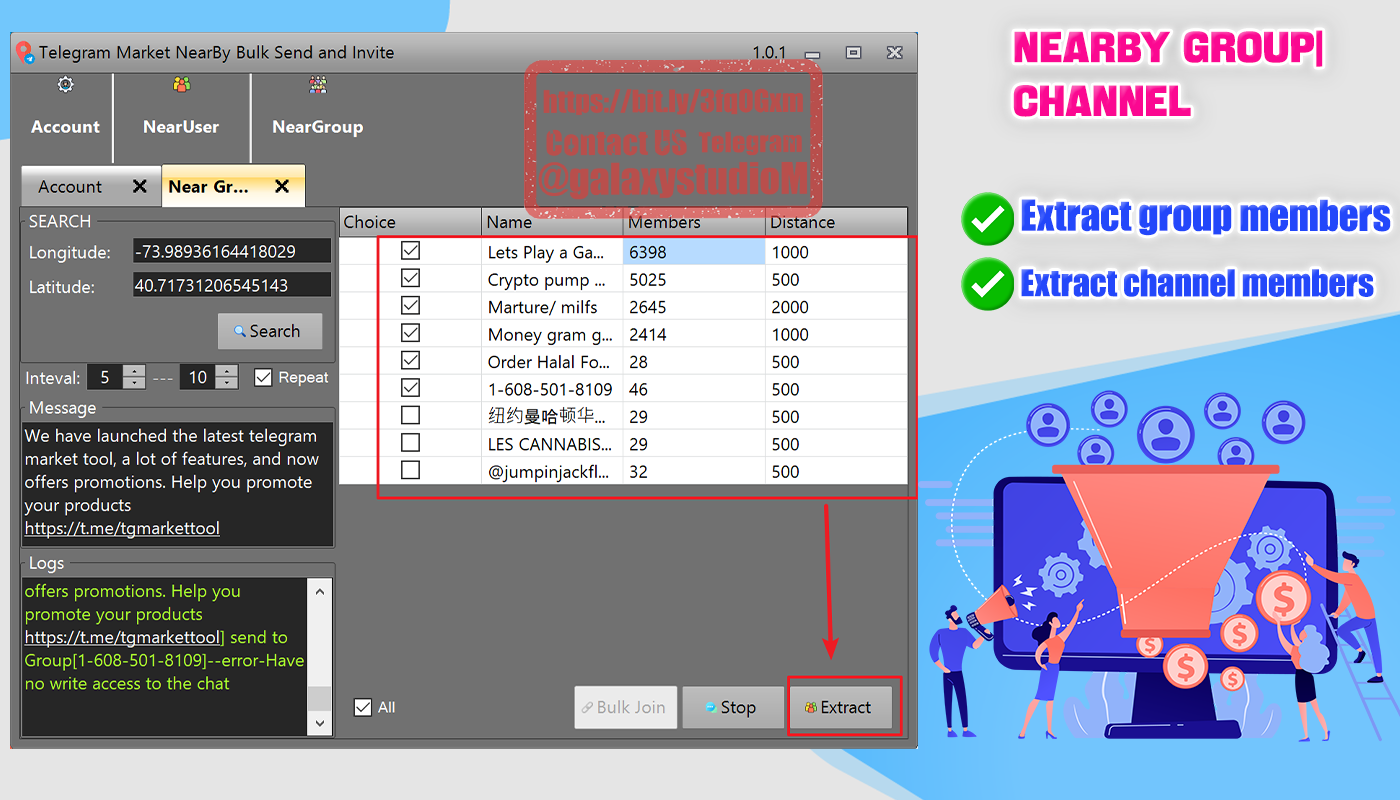
Task: Open the Account section via gear icon
Action: [64, 86]
